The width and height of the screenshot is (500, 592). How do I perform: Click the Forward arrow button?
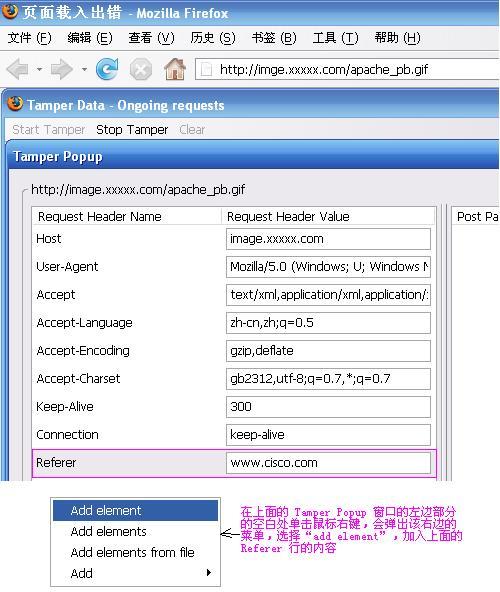pos(62,69)
